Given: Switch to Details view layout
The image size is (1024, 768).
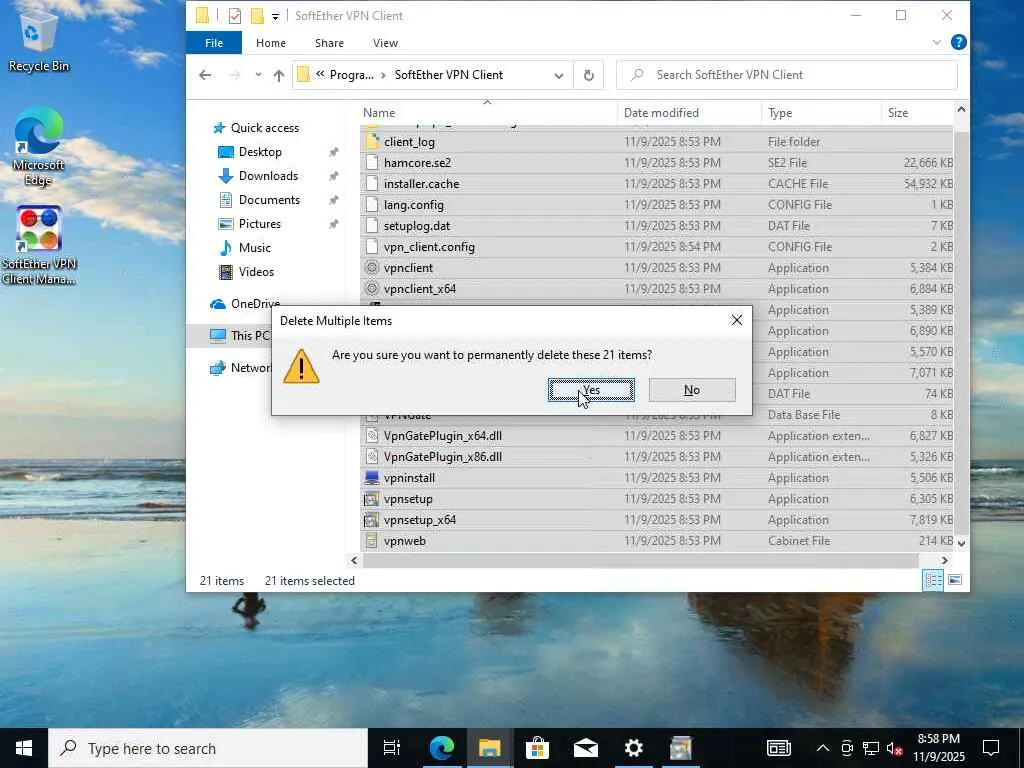Looking at the screenshot, I should (x=933, y=580).
